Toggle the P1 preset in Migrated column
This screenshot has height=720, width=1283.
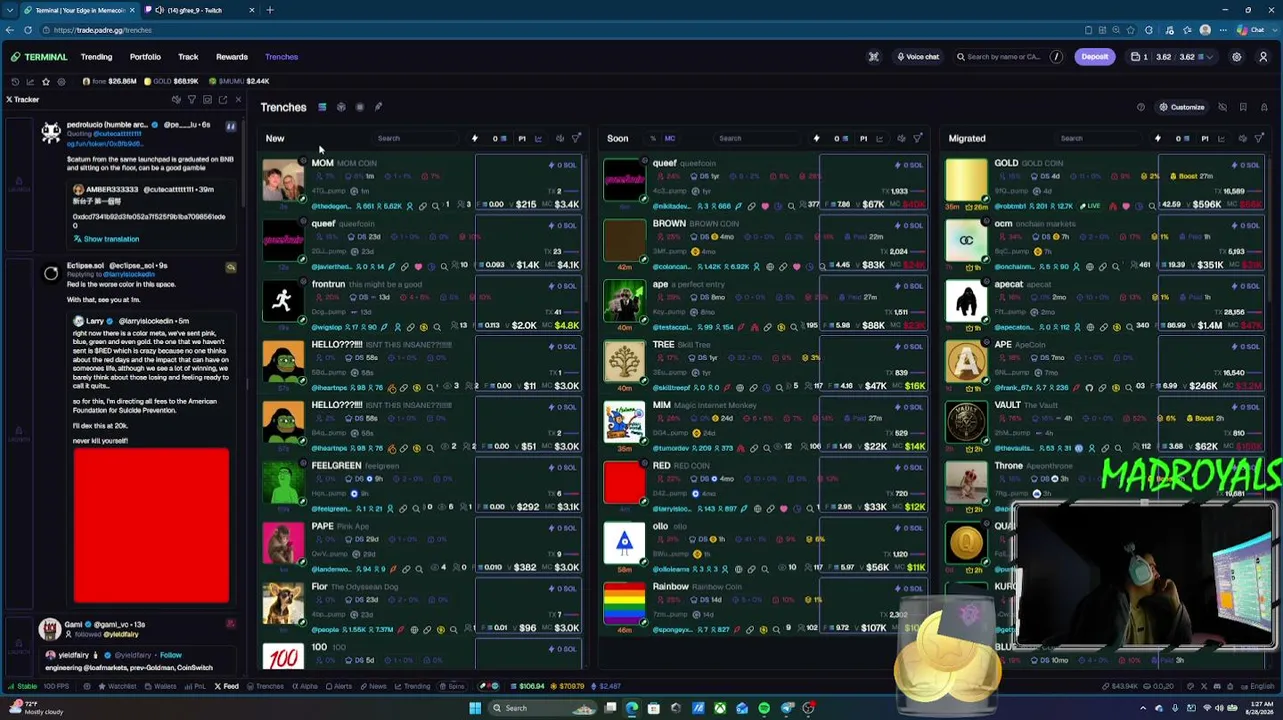(x=1205, y=139)
